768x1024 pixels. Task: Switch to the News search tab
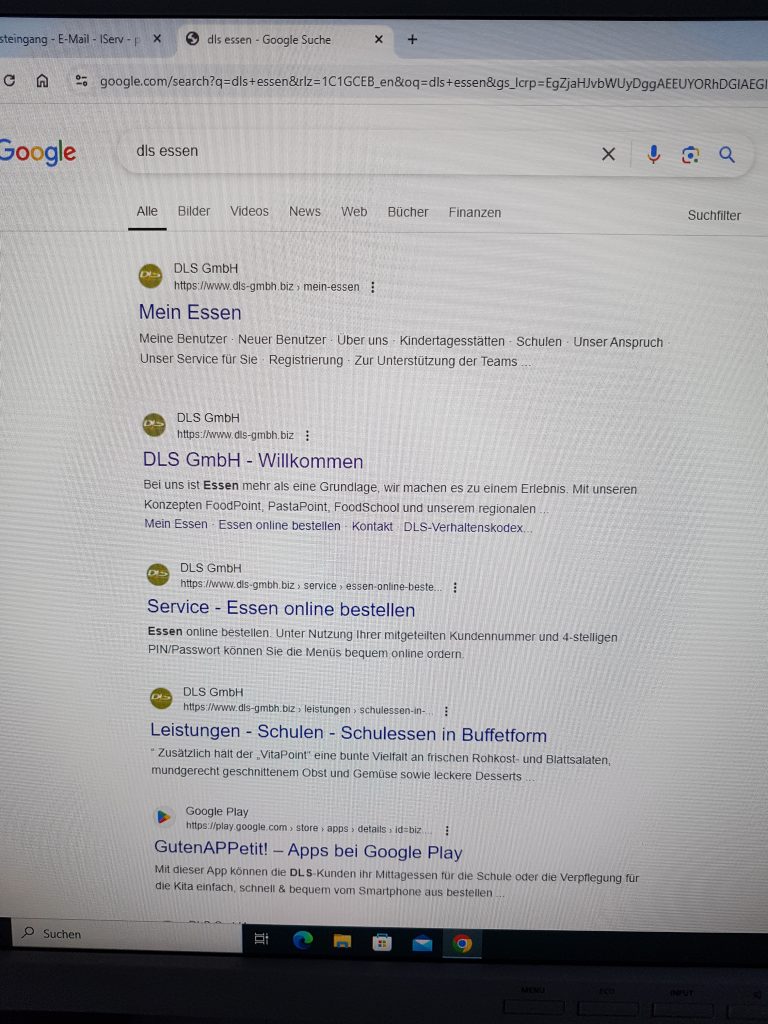(305, 212)
